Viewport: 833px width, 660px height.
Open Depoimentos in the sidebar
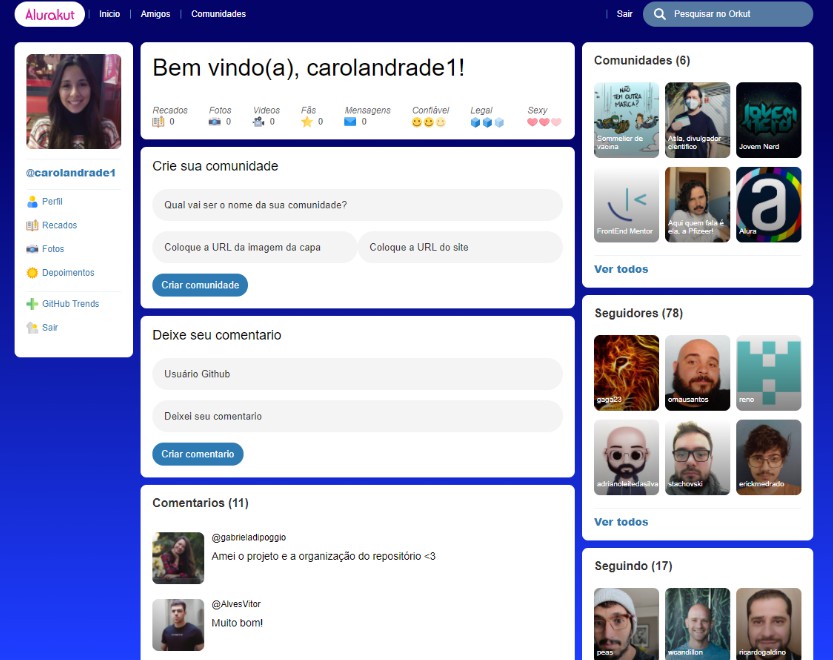67,273
